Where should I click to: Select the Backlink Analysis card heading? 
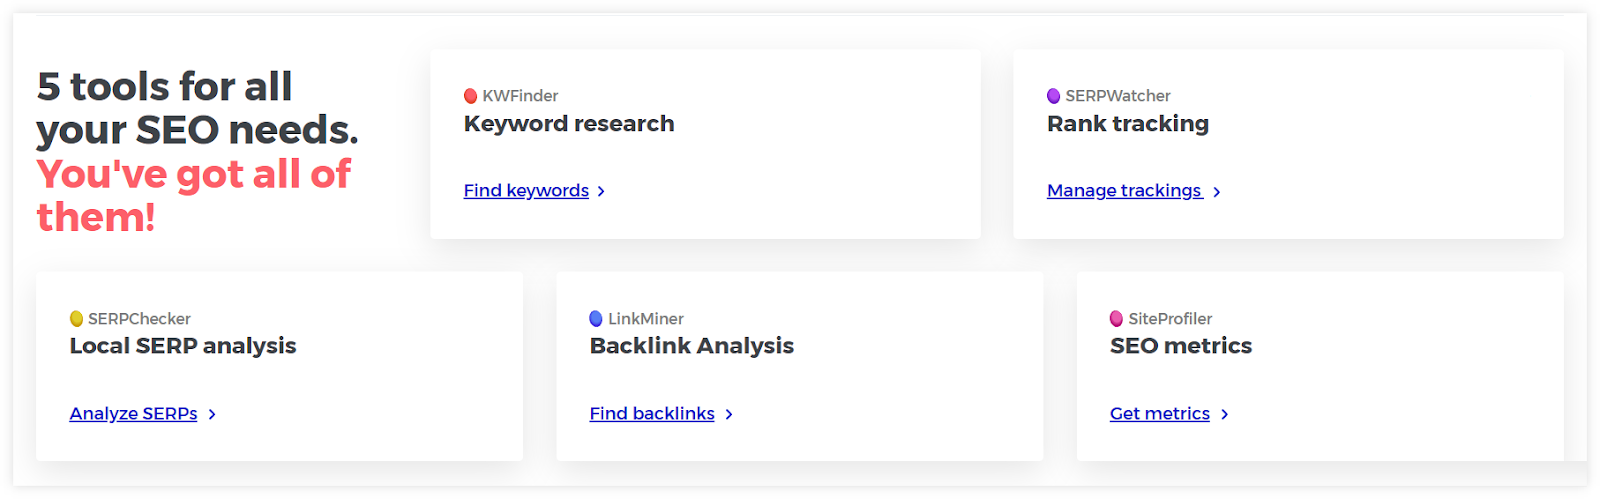point(692,346)
